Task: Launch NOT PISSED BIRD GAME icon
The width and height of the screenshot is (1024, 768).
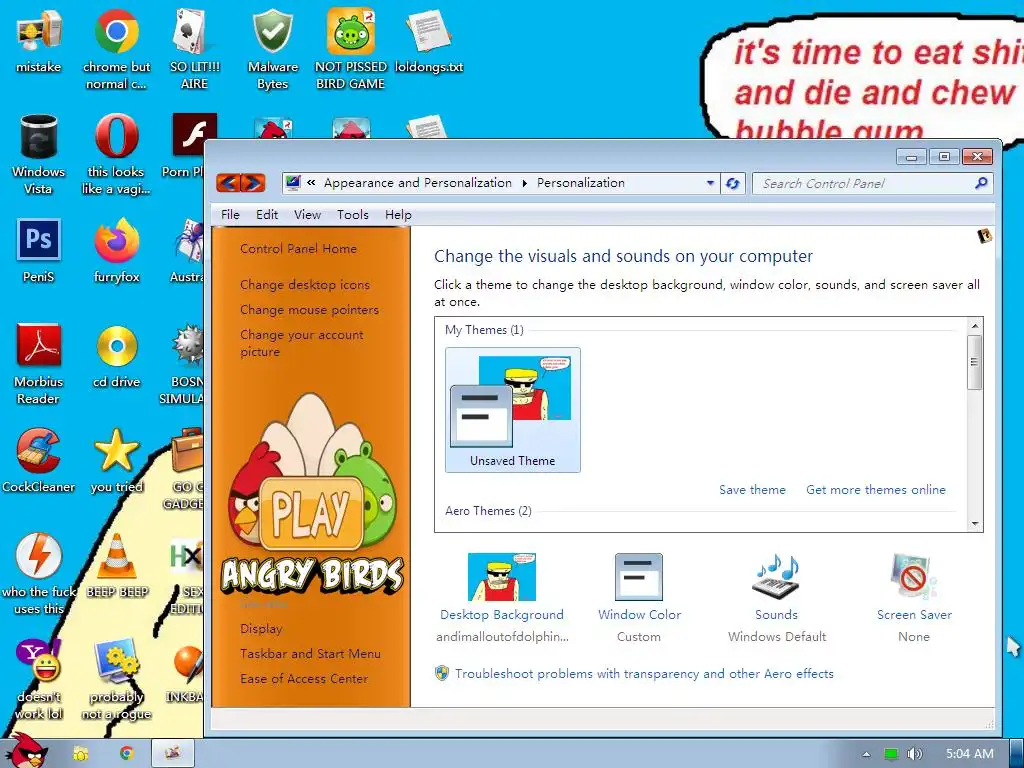Action: (351, 50)
